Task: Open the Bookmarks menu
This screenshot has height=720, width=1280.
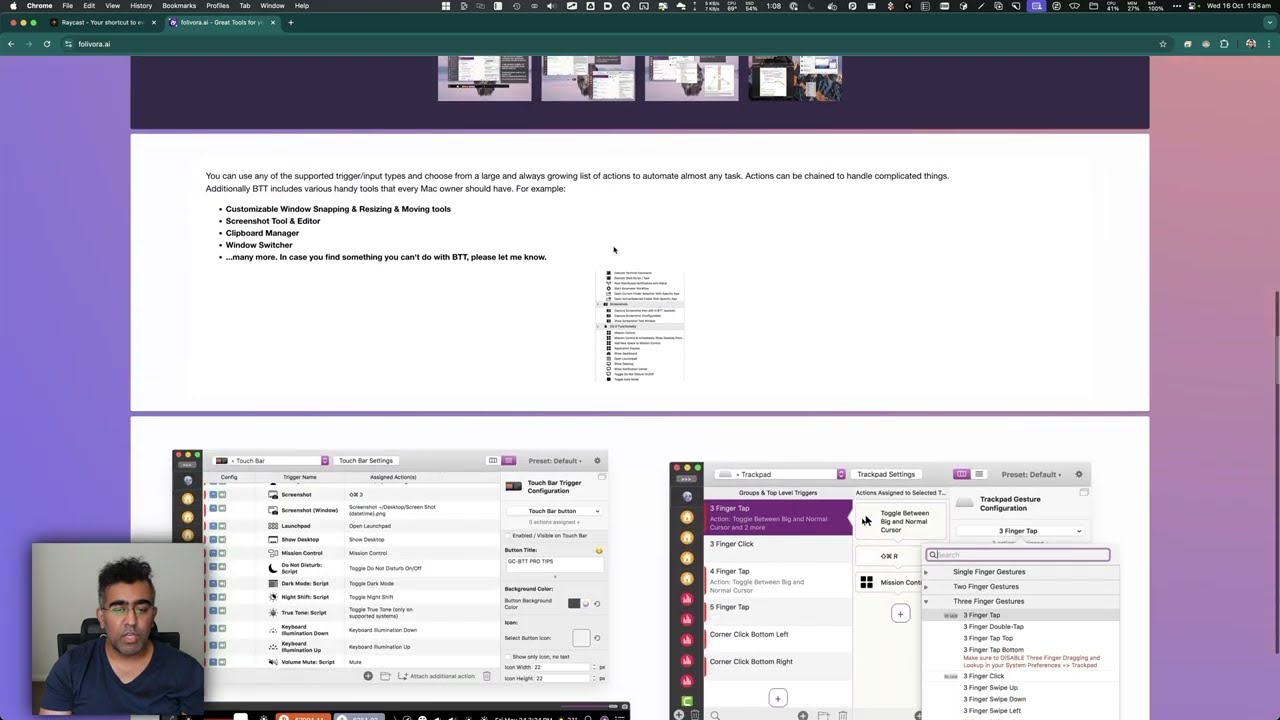Action: (x=179, y=6)
